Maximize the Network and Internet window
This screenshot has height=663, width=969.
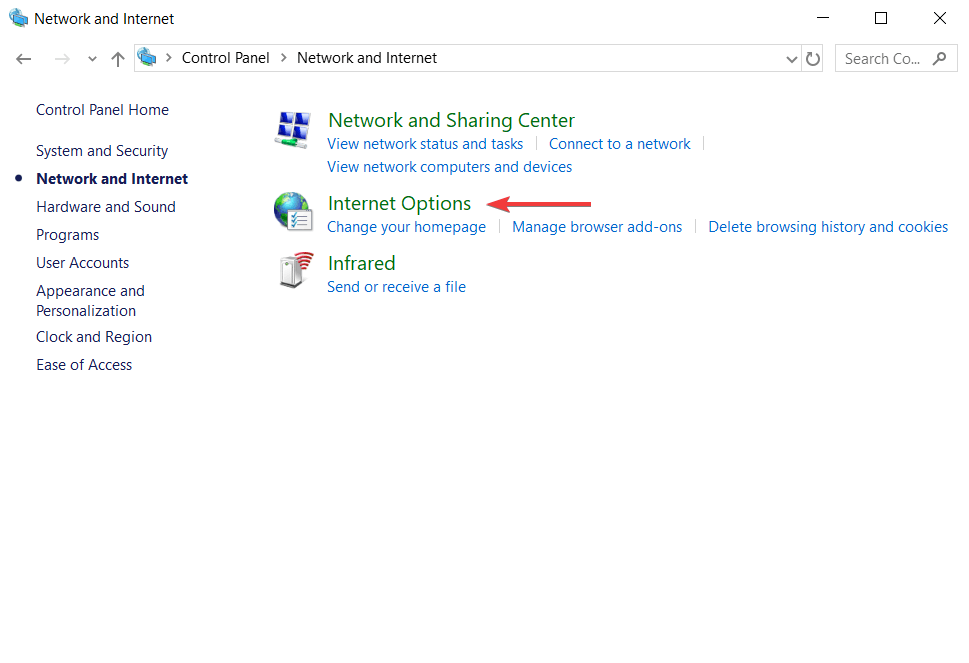point(881,18)
